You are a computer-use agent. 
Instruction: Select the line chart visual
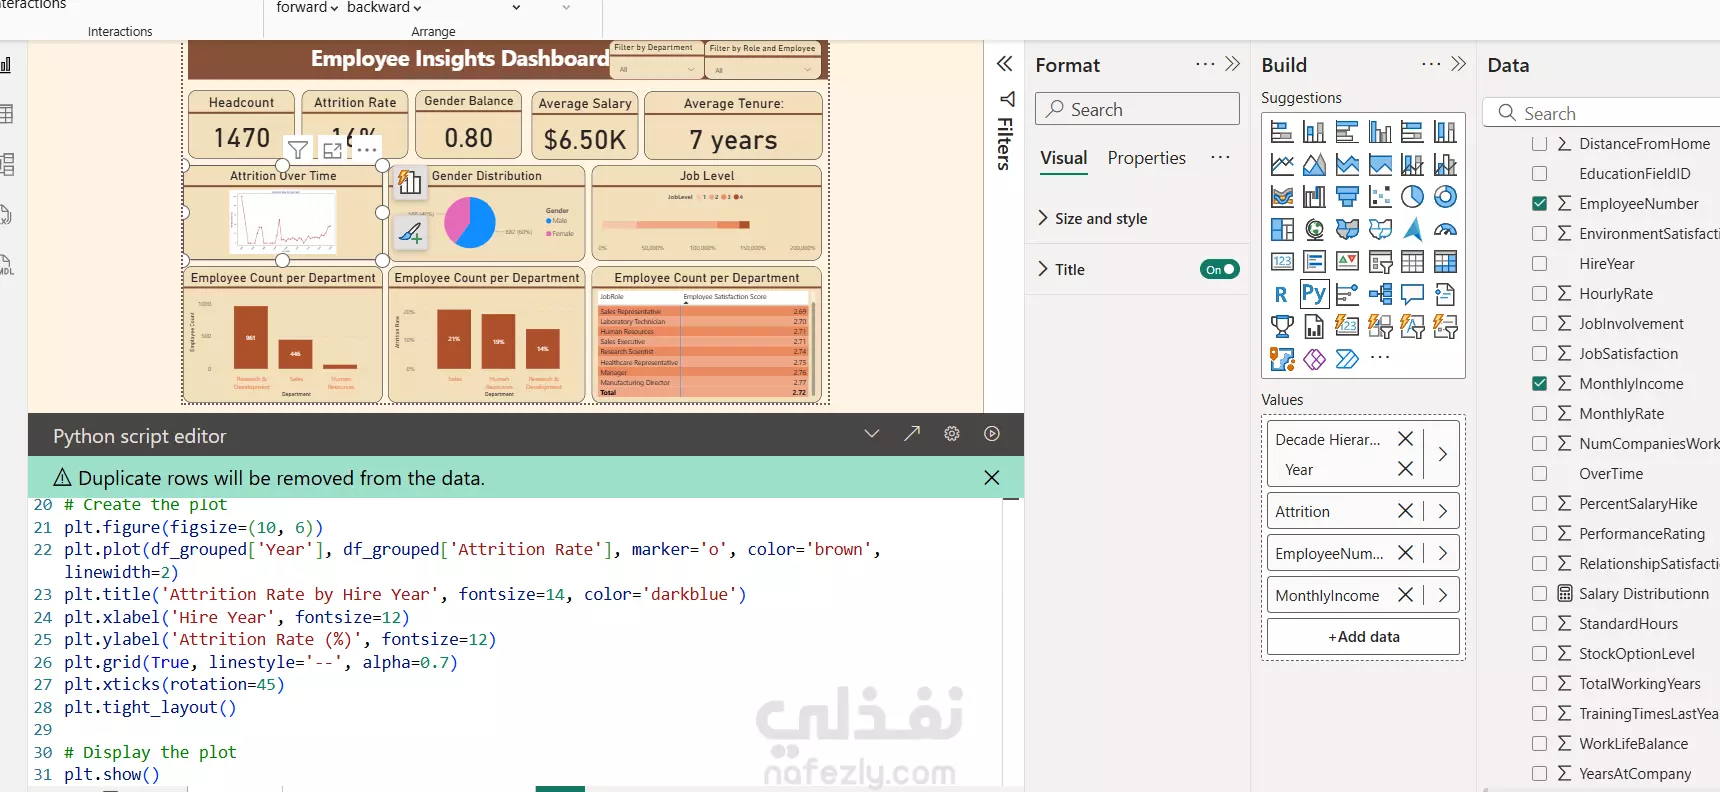pyautogui.click(x=1282, y=164)
